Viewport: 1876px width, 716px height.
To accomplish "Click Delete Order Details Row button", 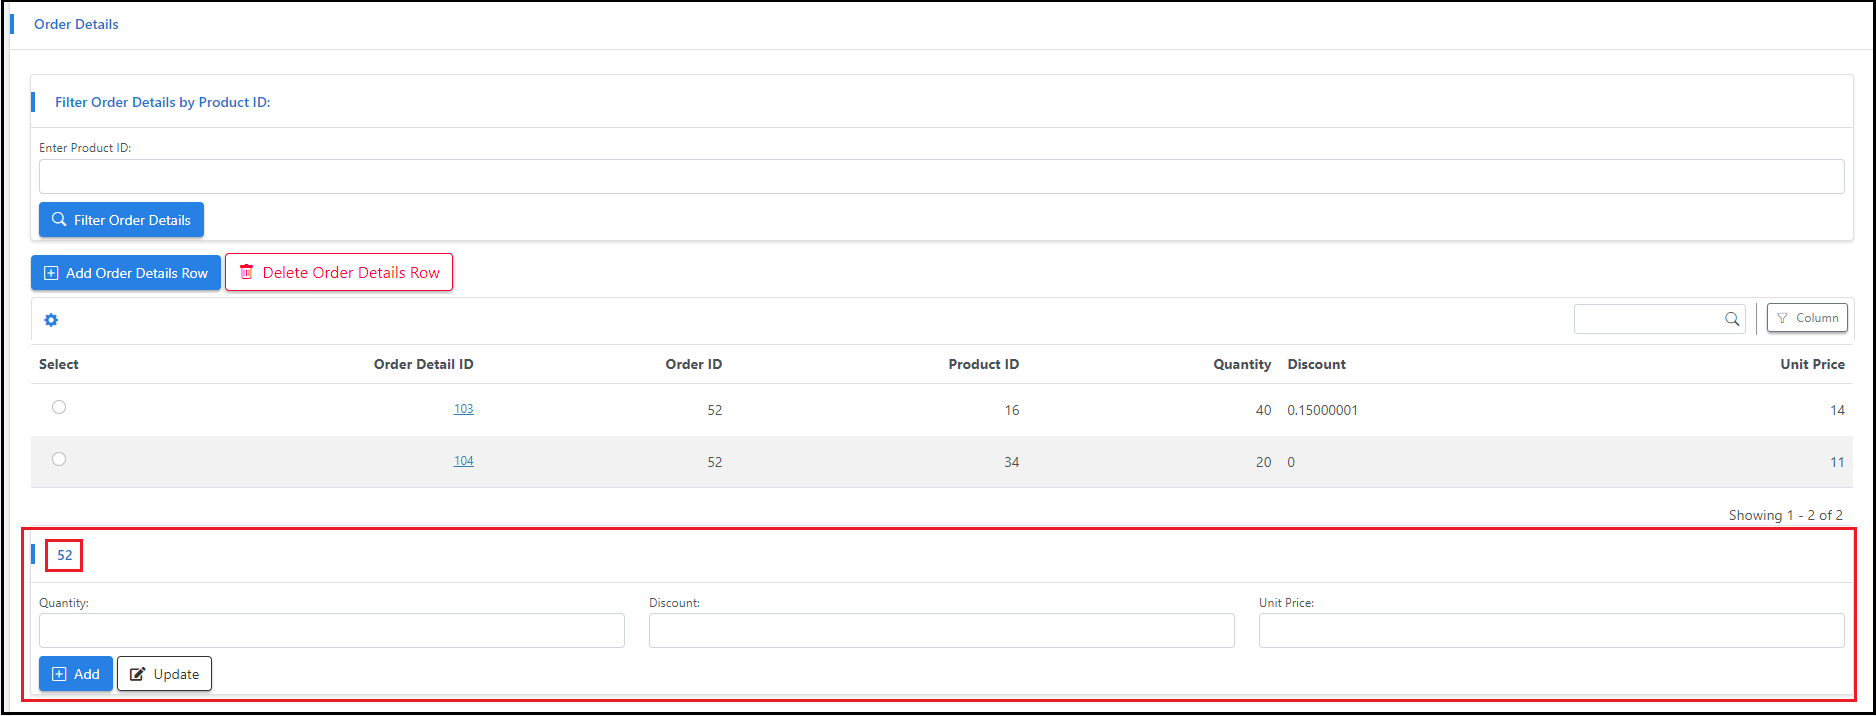I will click(339, 272).
